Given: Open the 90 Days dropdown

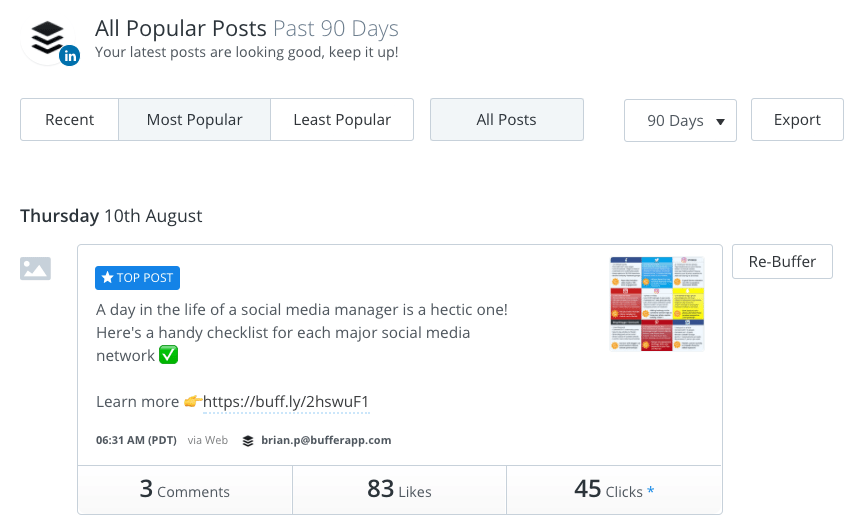Looking at the screenshot, I should [680, 121].
